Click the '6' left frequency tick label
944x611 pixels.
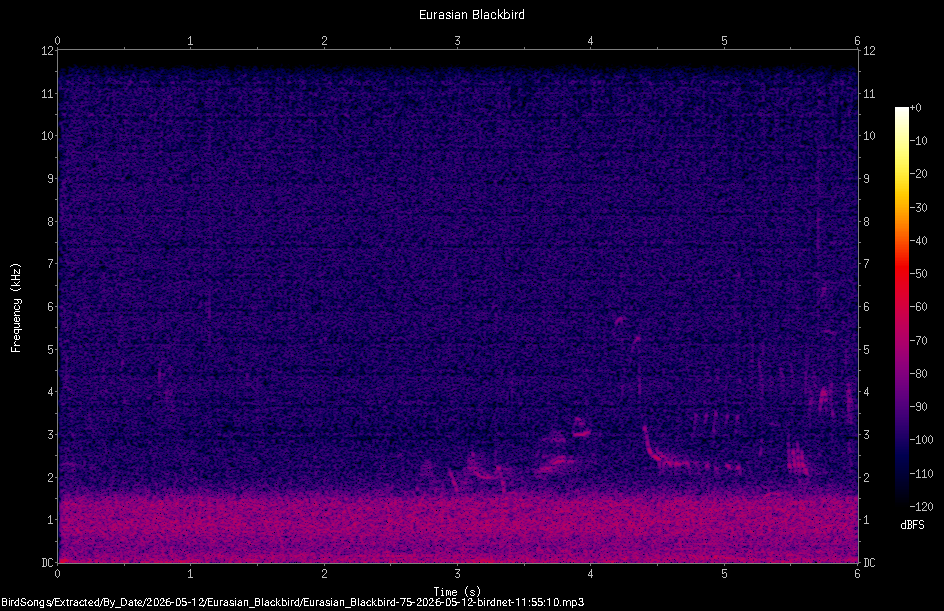point(51,306)
